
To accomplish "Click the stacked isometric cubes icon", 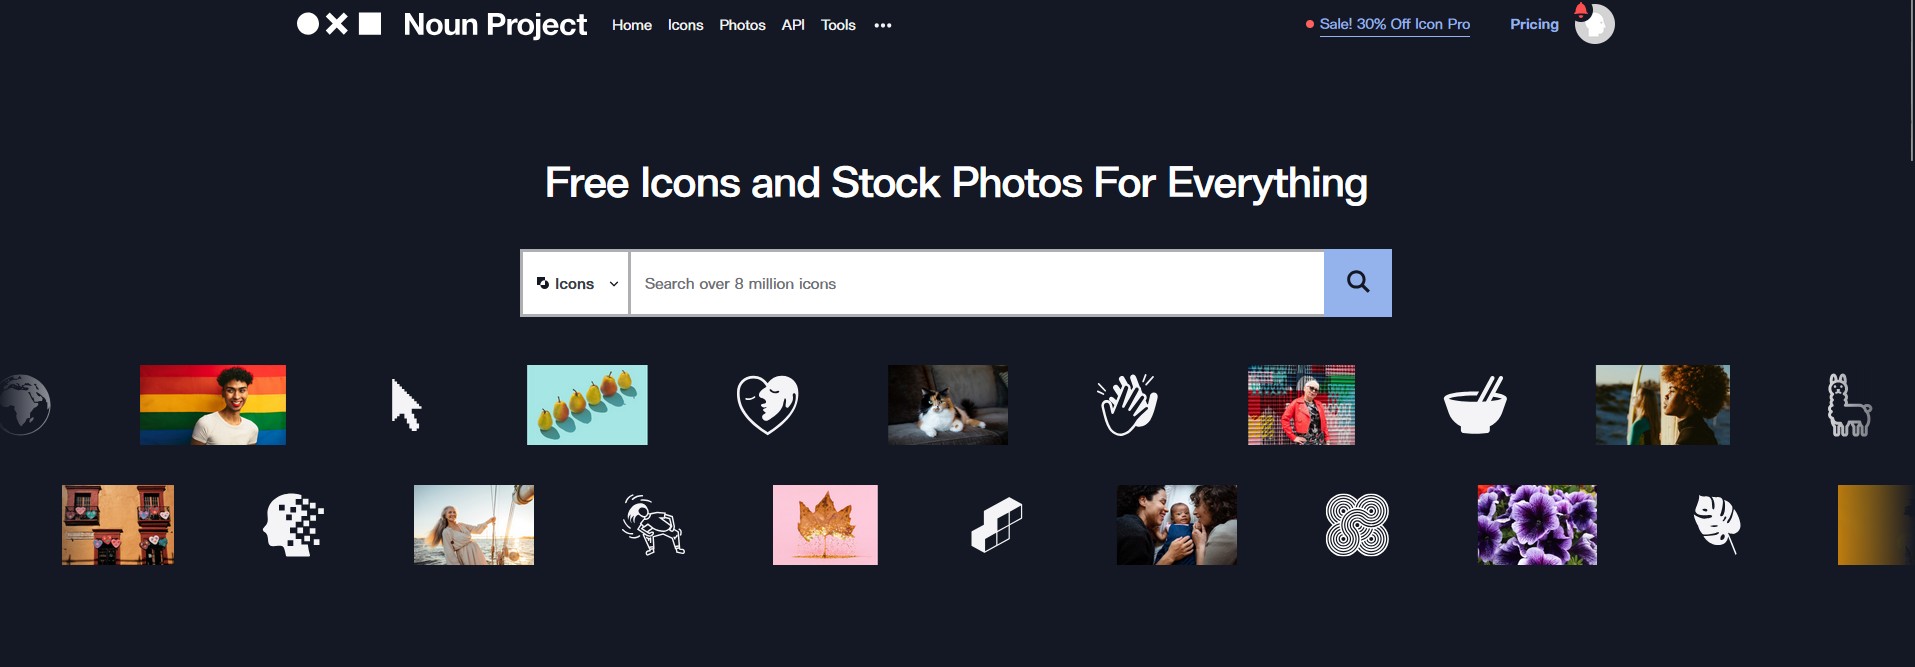I will 996,525.
